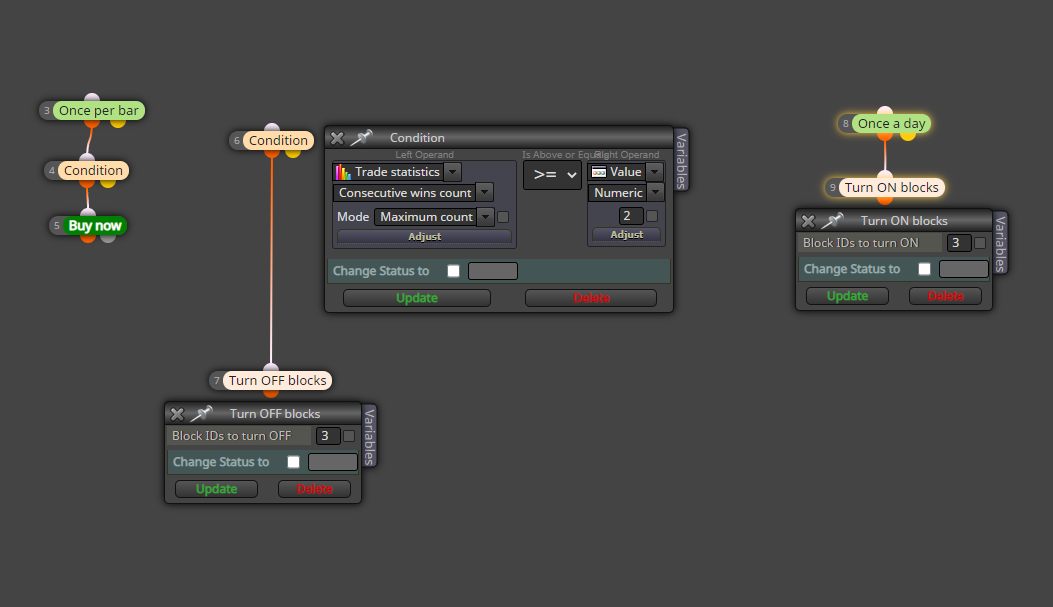Enable Change Status to in Turn ON panel
1053x607 pixels.
coord(925,269)
